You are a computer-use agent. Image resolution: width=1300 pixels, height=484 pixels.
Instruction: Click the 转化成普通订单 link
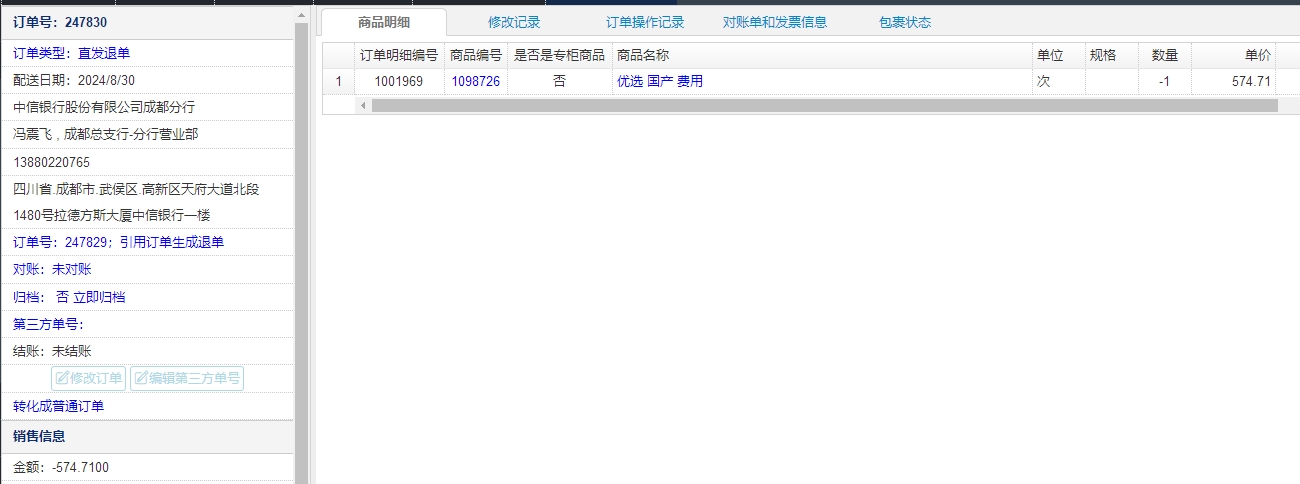click(58, 406)
